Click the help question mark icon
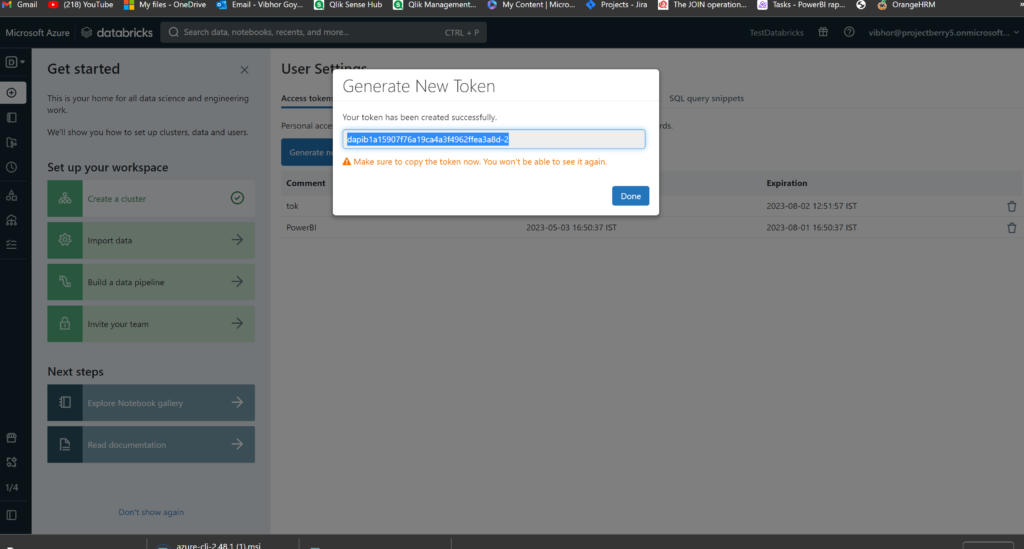The height and width of the screenshot is (549, 1024). coord(849,32)
